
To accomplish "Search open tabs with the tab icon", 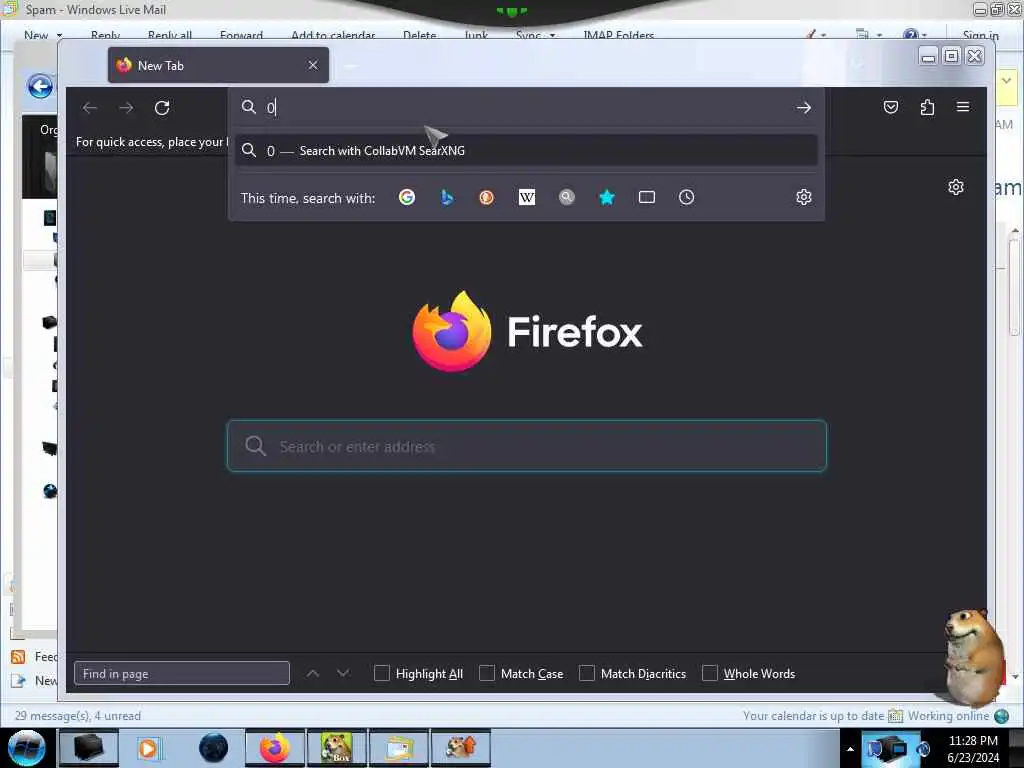I will (647, 197).
